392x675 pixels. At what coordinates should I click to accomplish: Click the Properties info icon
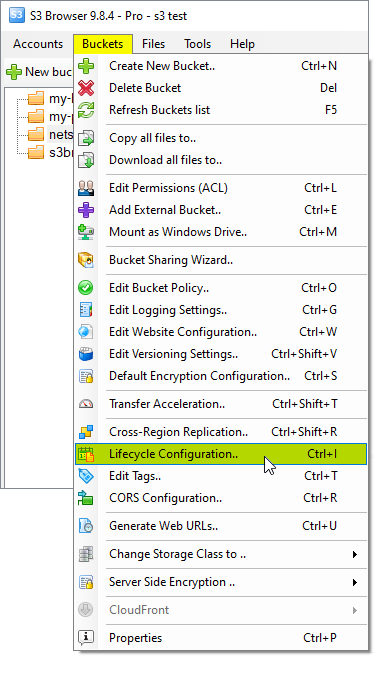pos(86,638)
